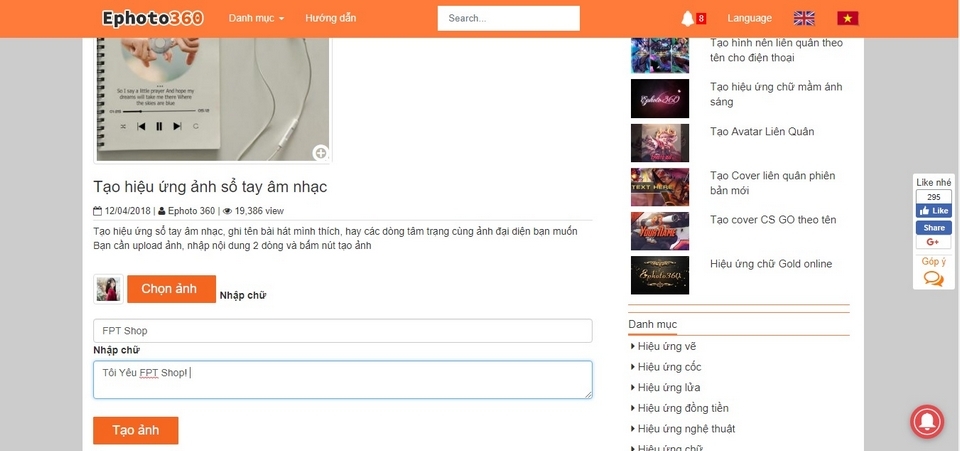The width and height of the screenshot is (960, 451).
Task: Open Tạo Avatar Liên Quân link
Action: coord(762,132)
